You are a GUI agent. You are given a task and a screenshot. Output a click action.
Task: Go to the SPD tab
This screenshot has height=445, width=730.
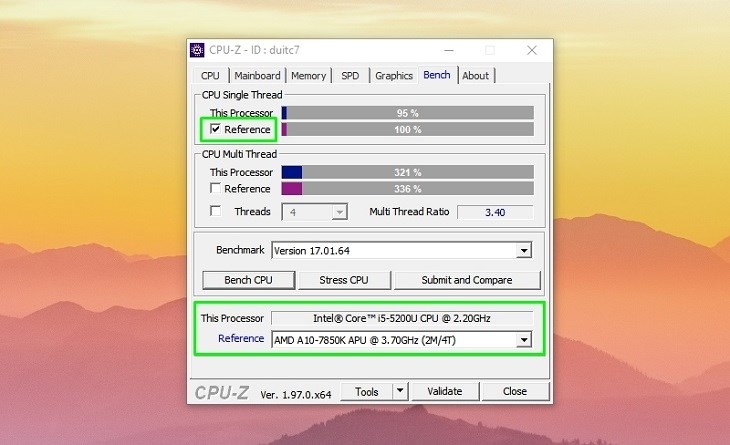350,76
